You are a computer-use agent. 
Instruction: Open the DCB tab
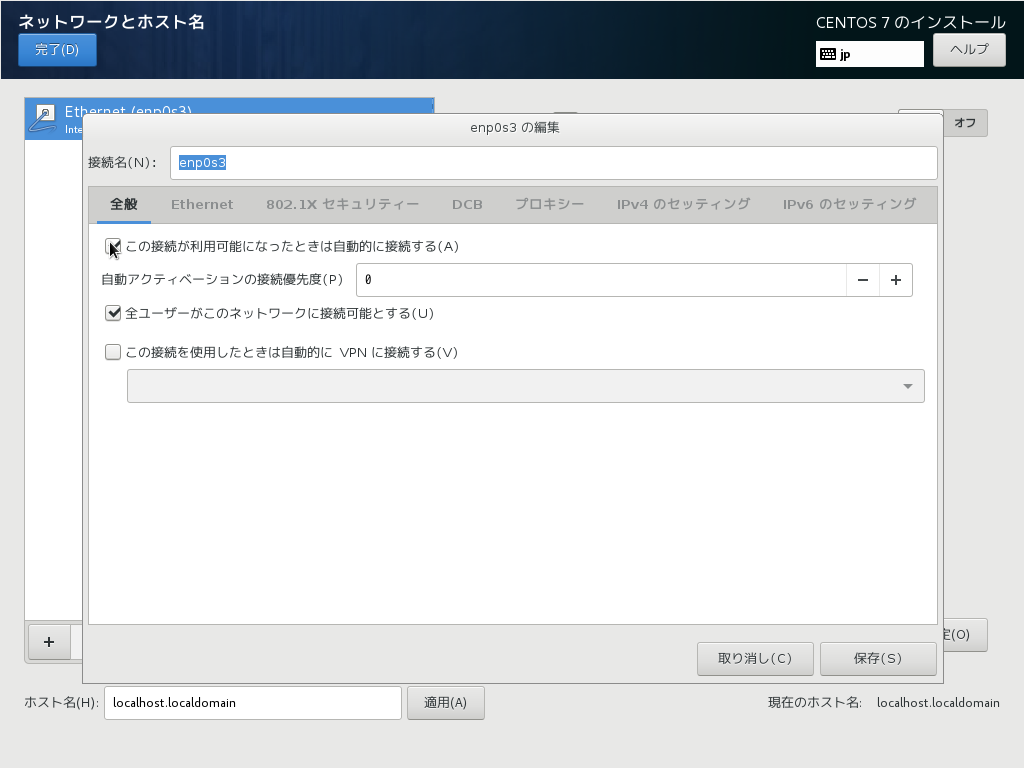pyautogui.click(x=467, y=204)
